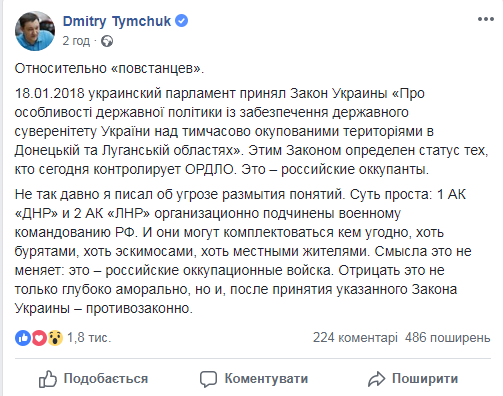The height and width of the screenshot is (396, 503).
Task: View the 486 поширень shares
Action: (x=448, y=338)
